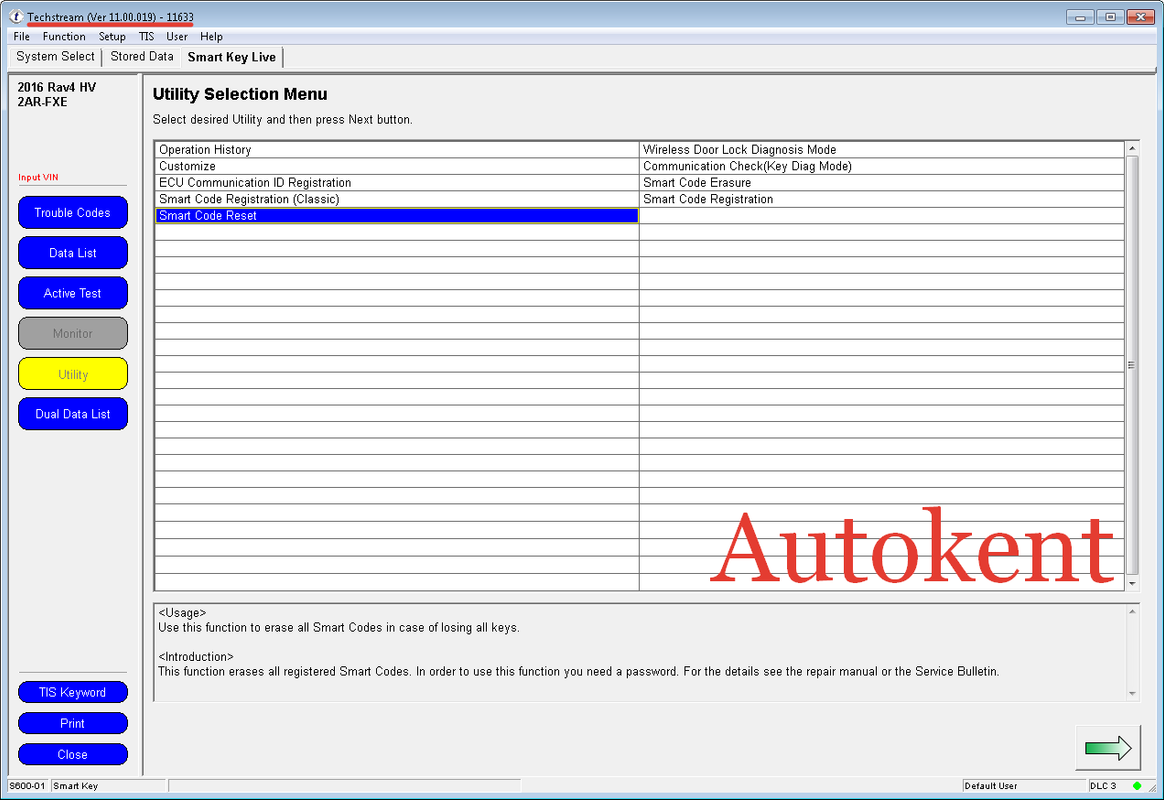Click the green Next arrow button

(x=1108, y=747)
